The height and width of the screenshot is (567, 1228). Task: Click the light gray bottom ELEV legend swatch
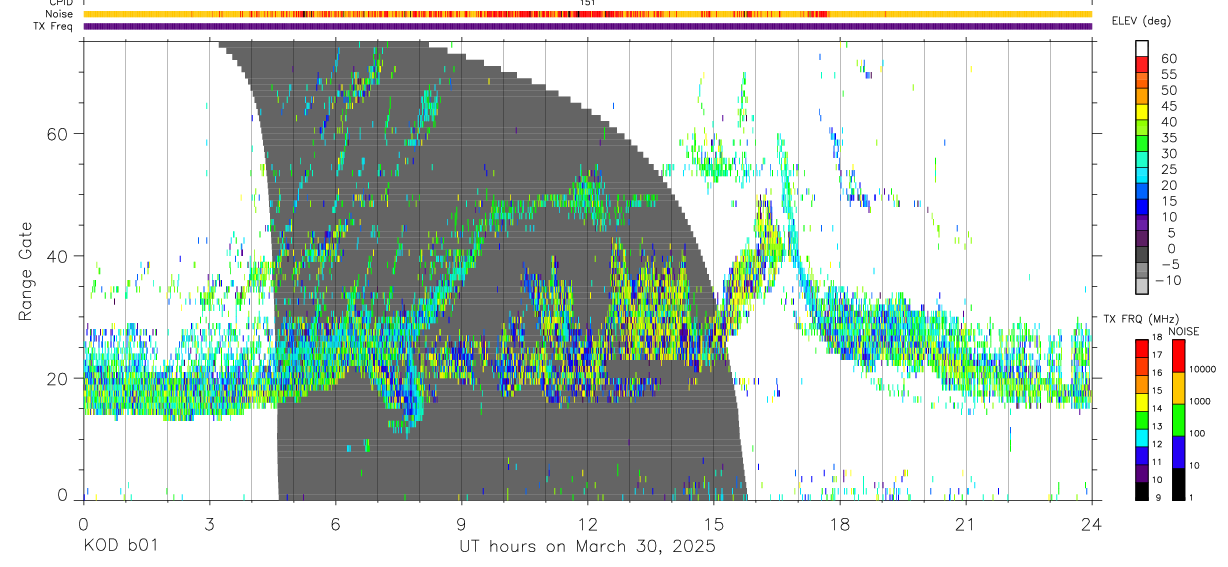(1142, 285)
